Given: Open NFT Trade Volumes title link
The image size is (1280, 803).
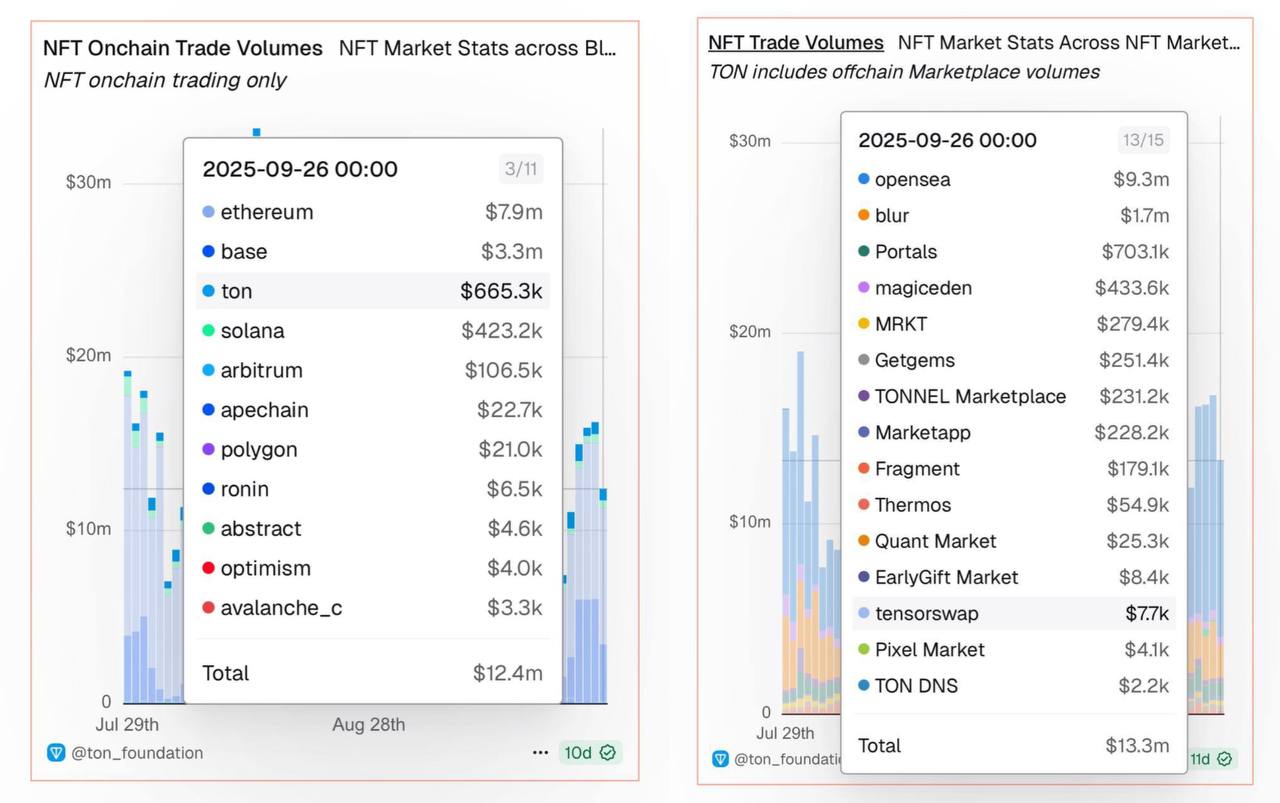Looking at the screenshot, I should pos(796,43).
